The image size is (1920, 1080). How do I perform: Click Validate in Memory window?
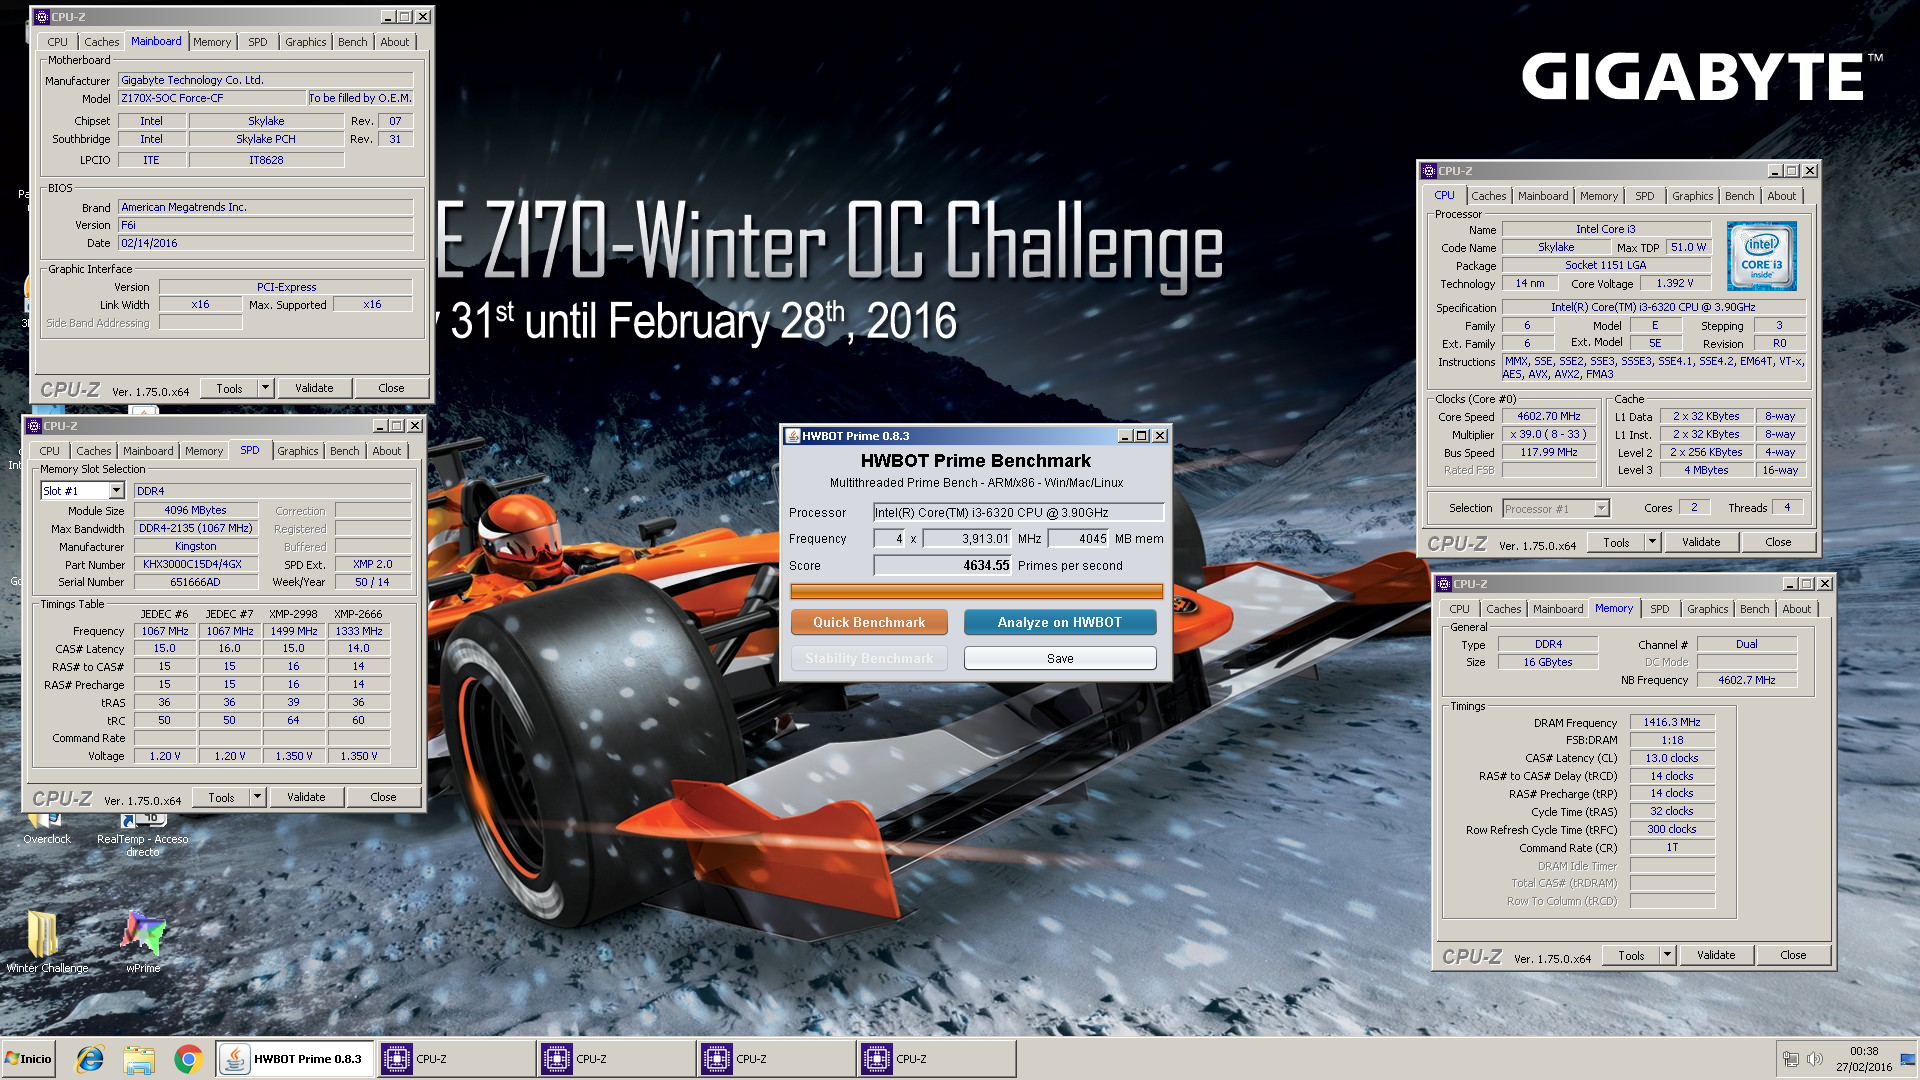(1716, 955)
